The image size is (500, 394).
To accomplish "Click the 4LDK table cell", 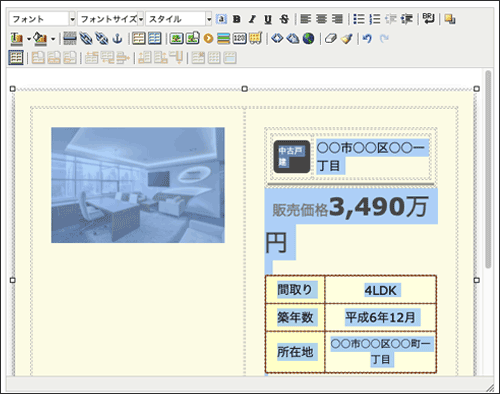I will 381,290.
